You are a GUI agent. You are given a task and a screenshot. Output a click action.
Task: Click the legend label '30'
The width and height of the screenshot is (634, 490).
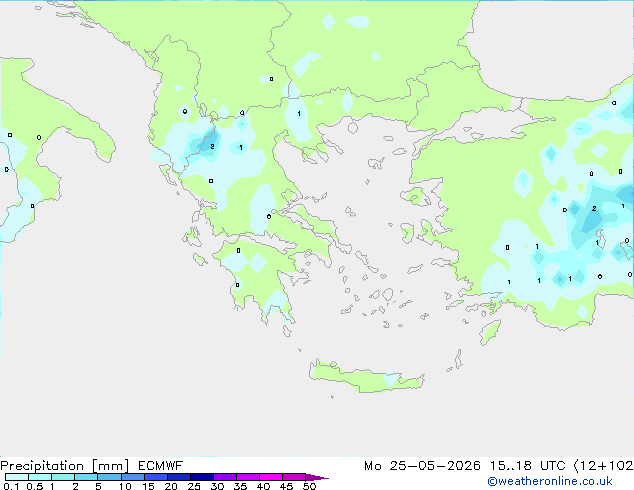click(217, 486)
